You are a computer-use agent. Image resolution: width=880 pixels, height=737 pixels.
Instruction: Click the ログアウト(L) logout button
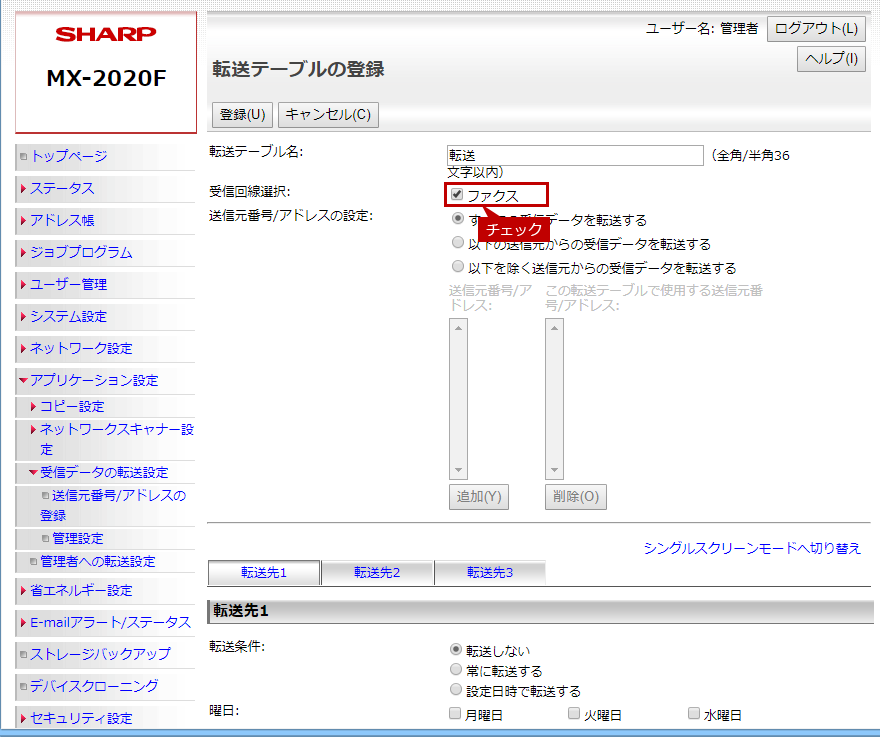pos(816,29)
